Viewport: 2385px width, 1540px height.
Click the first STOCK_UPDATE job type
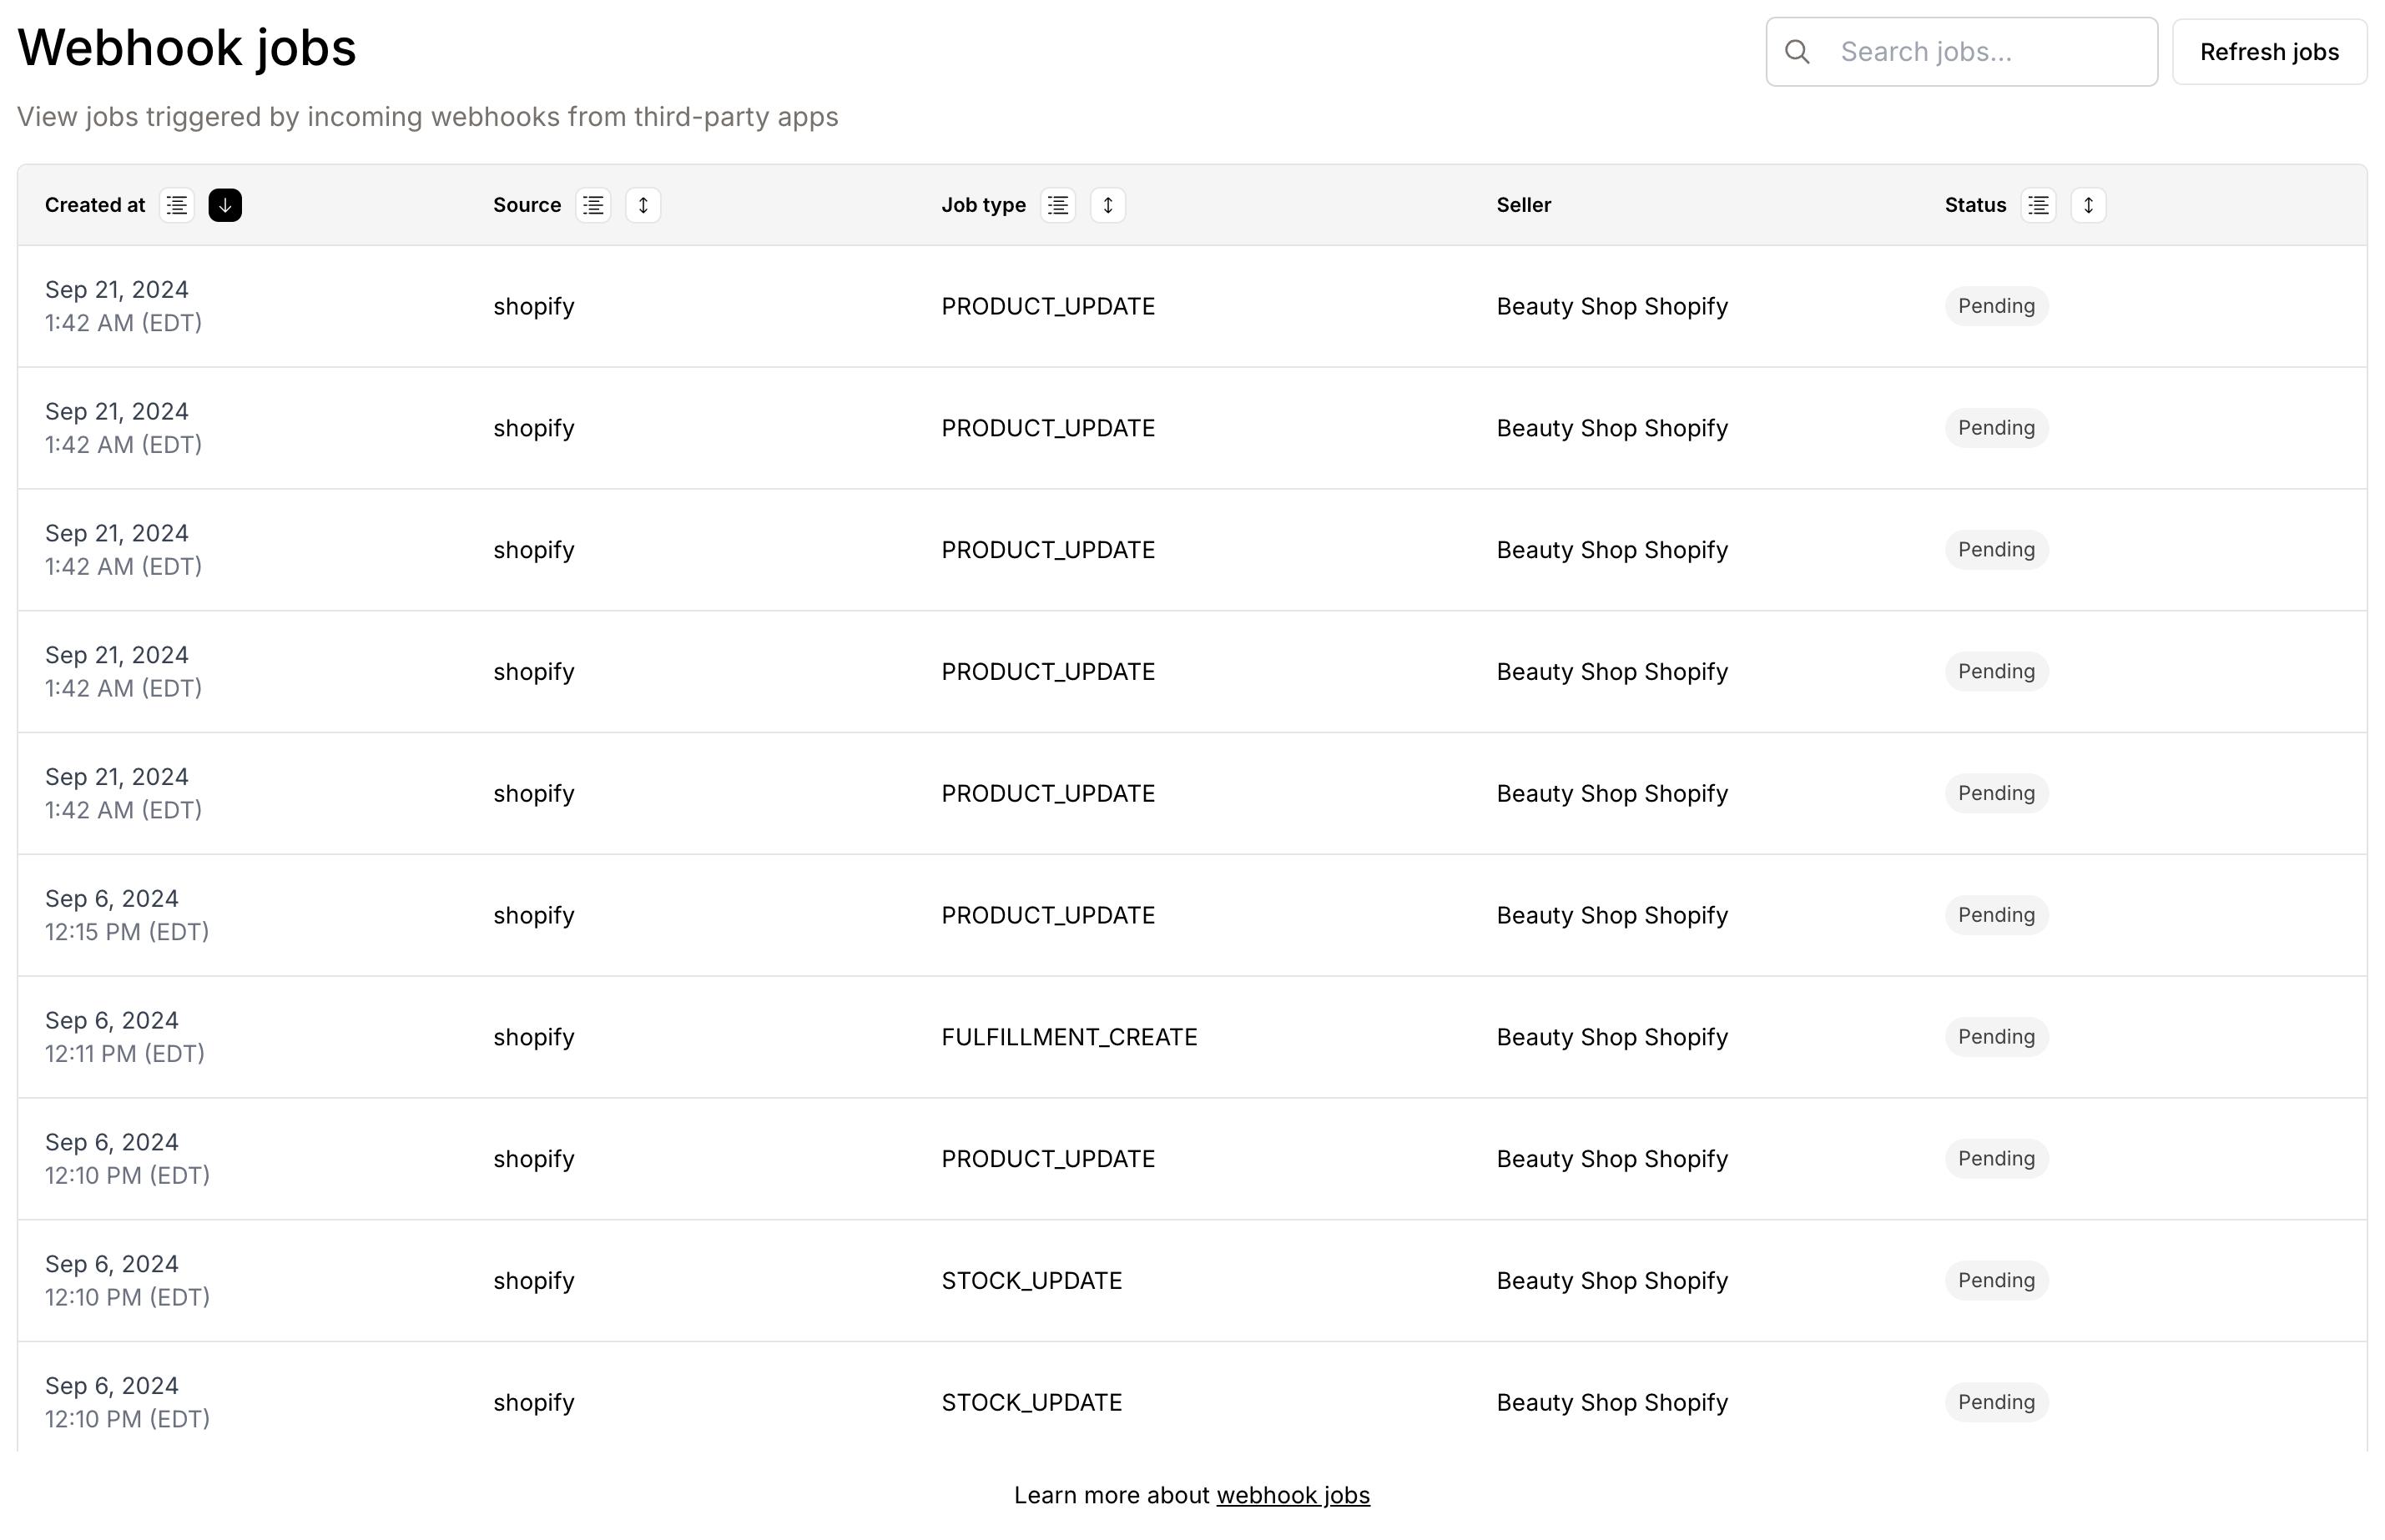(x=1031, y=1281)
